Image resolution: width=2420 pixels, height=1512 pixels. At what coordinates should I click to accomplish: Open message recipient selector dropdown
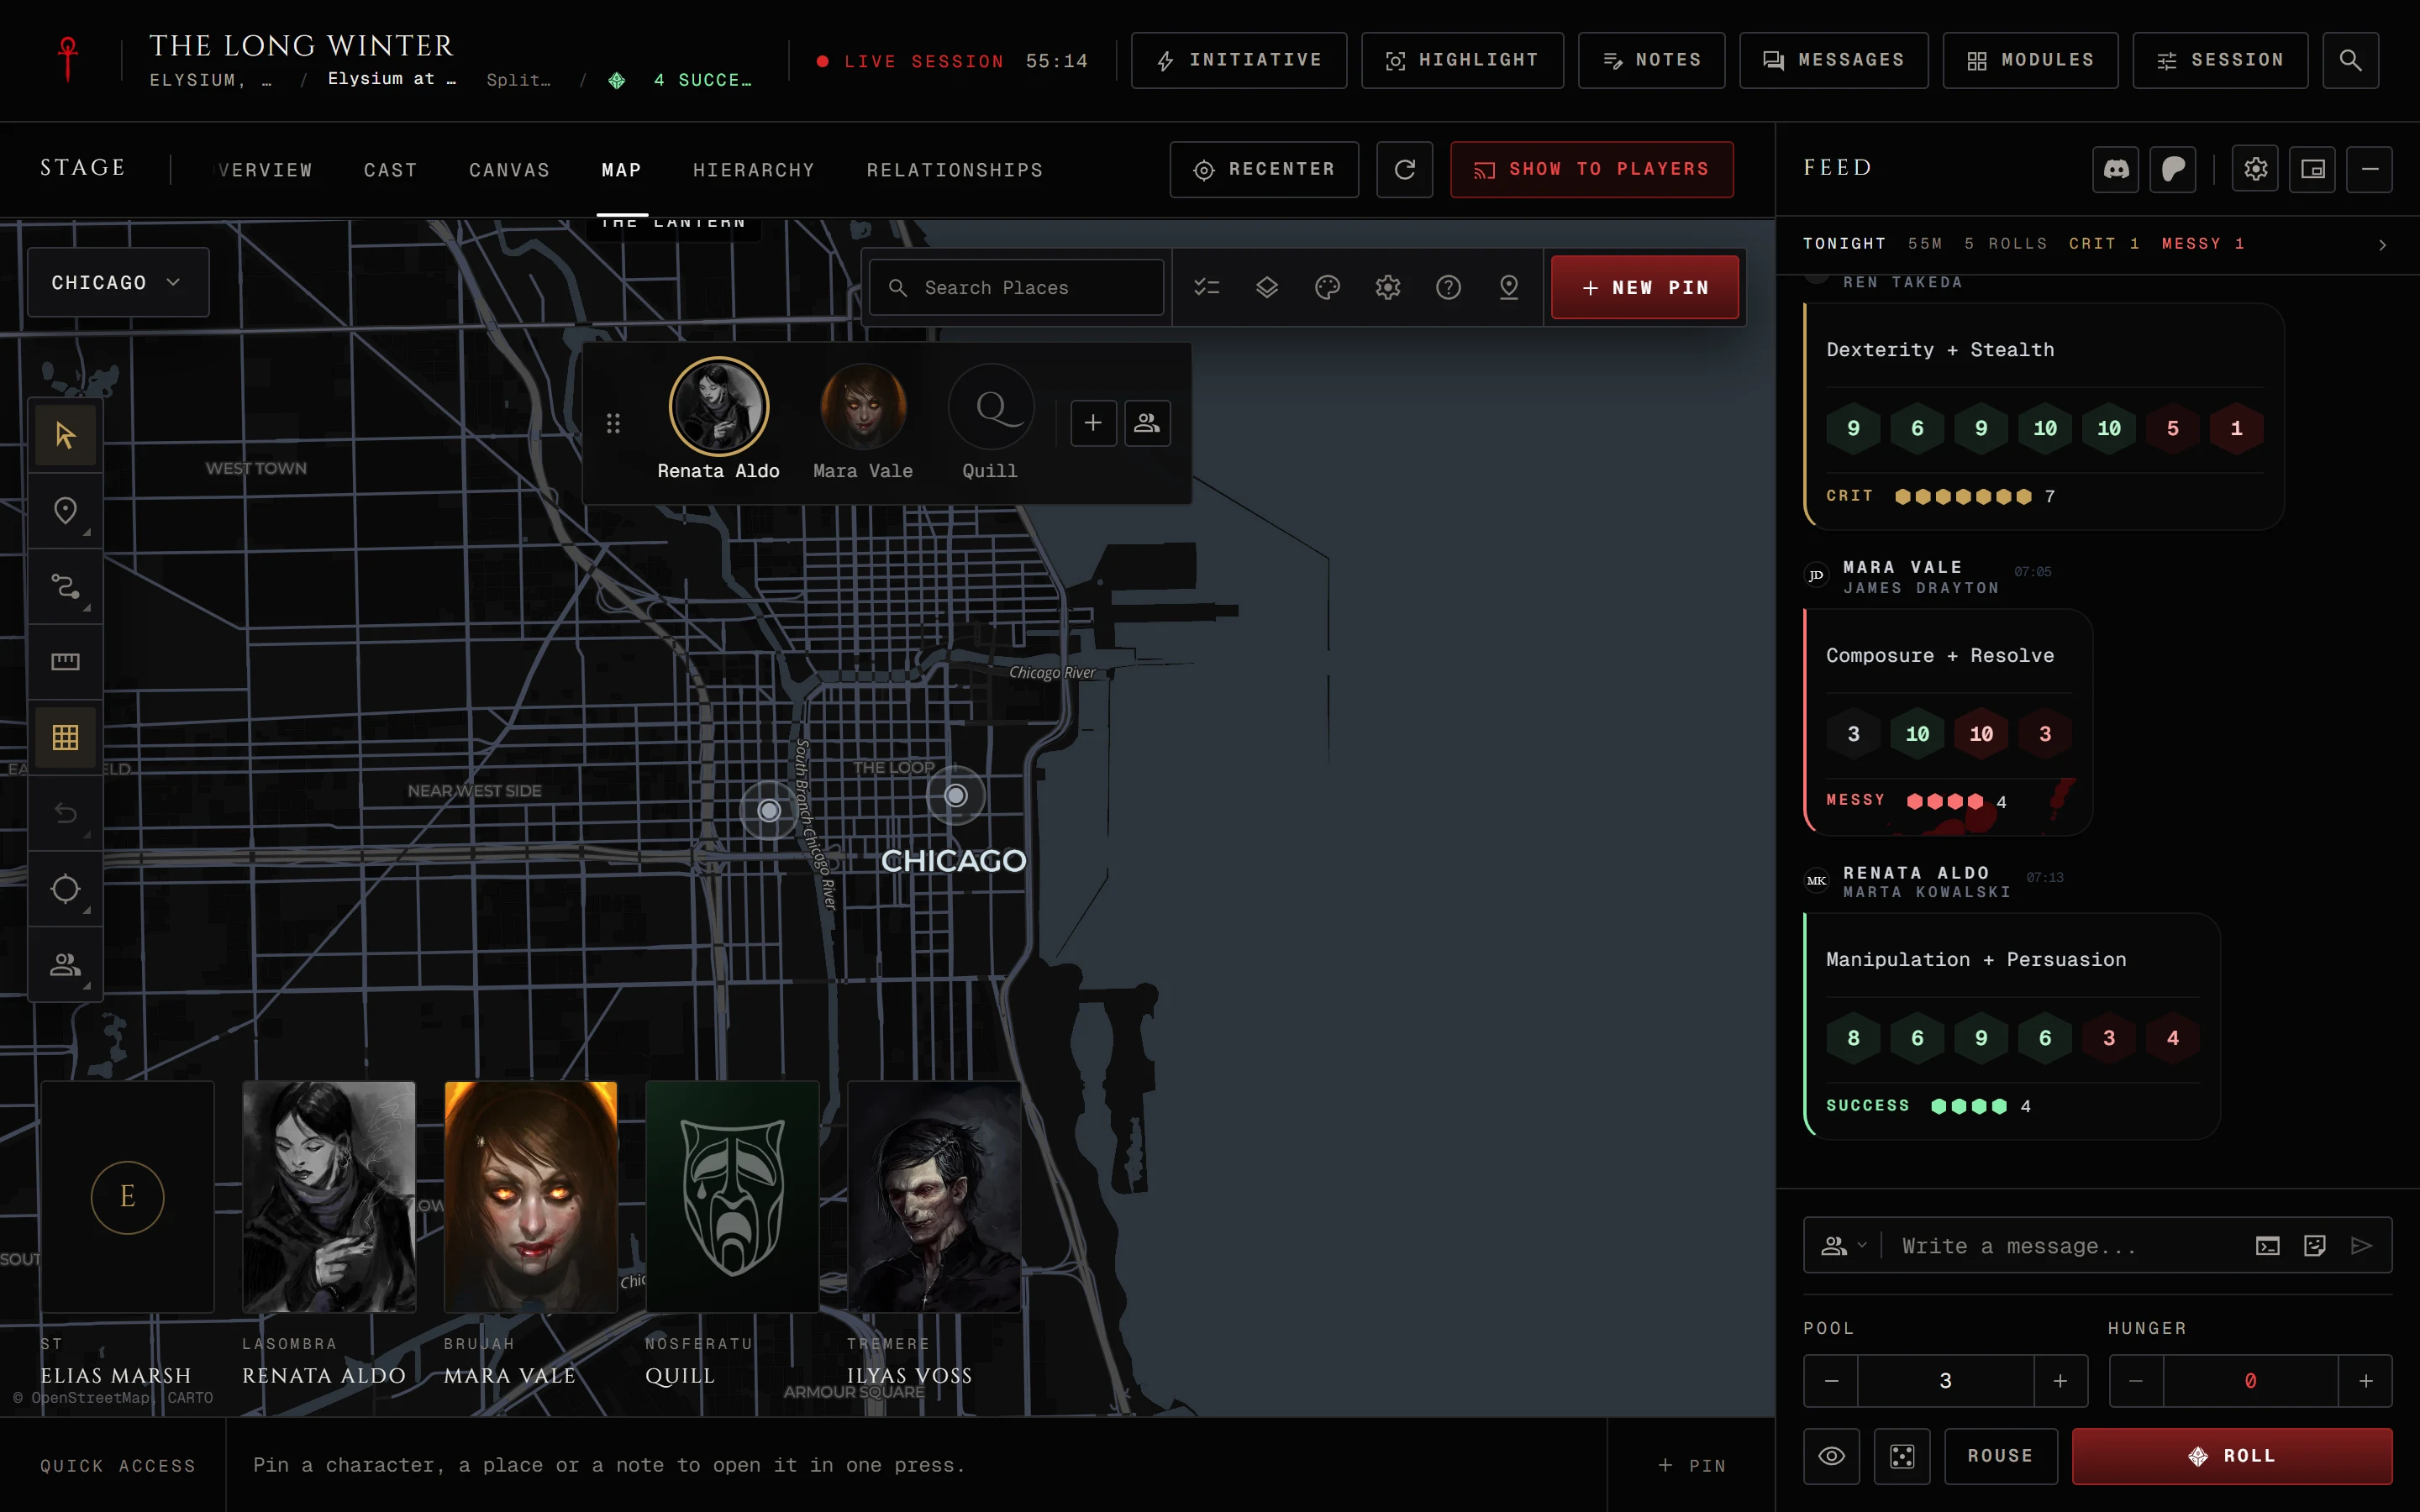(x=1844, y=1246)
